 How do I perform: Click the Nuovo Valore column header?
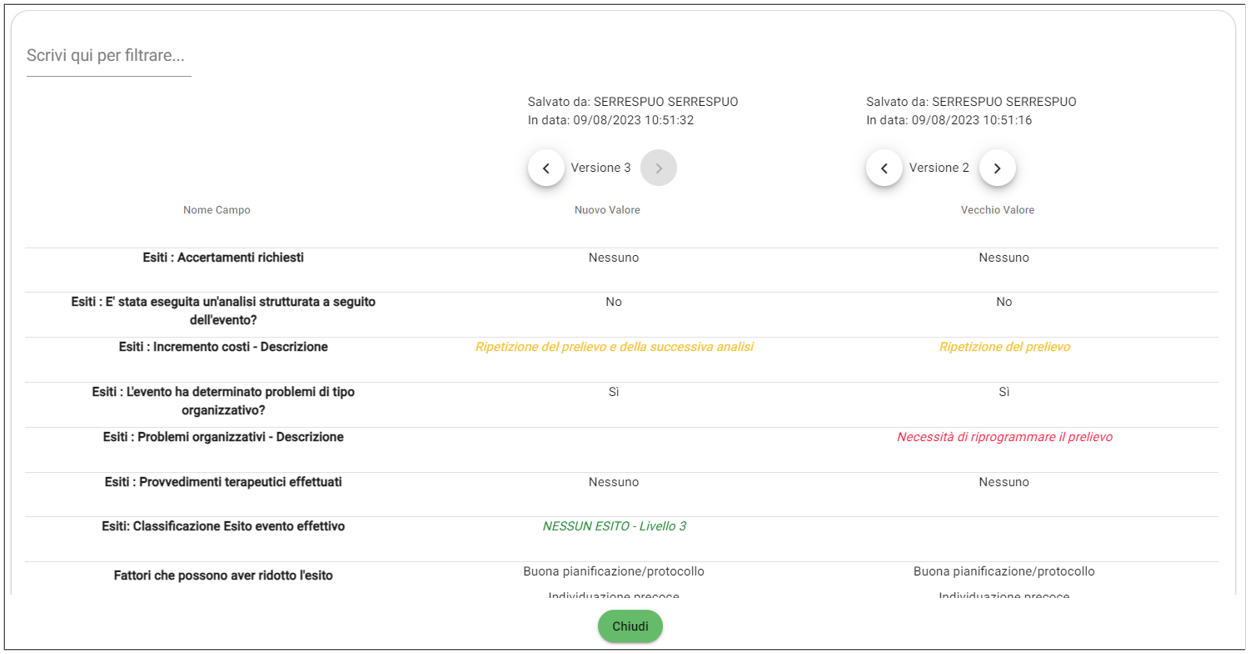click(607, 210)
